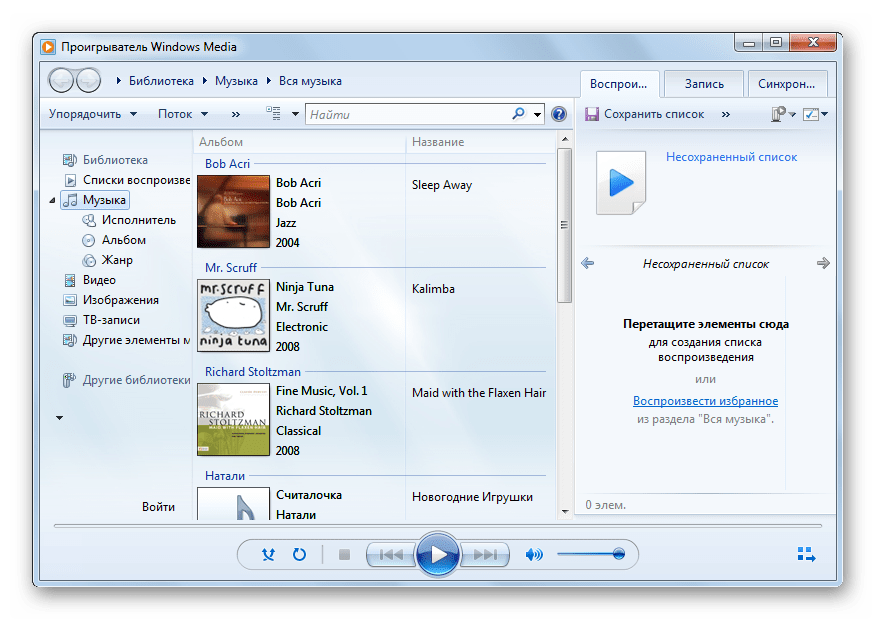This screenshot has width=876, height=620.
Task: Select the Музыка tree node
Action: point(95,200)
